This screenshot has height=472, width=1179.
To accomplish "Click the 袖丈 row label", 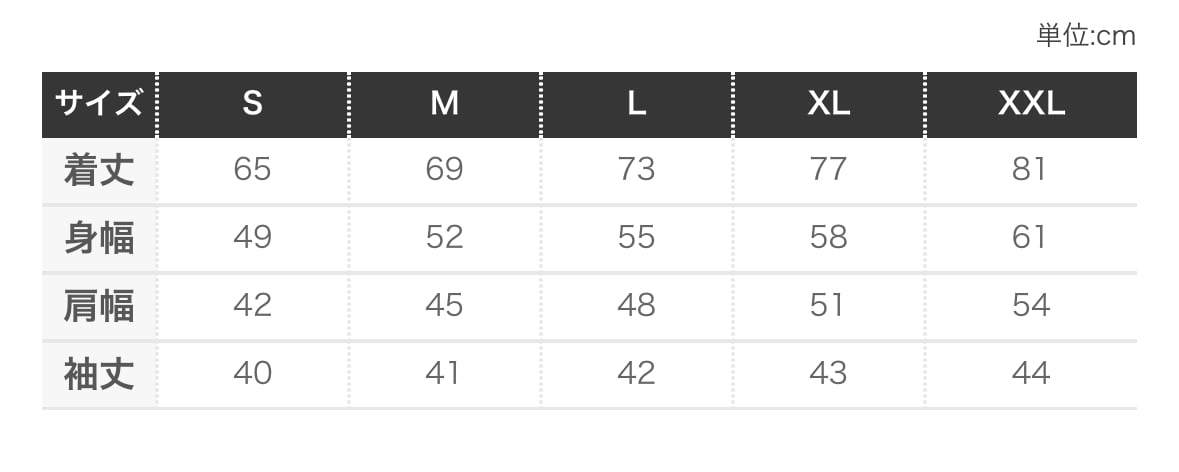I will 98,374.
